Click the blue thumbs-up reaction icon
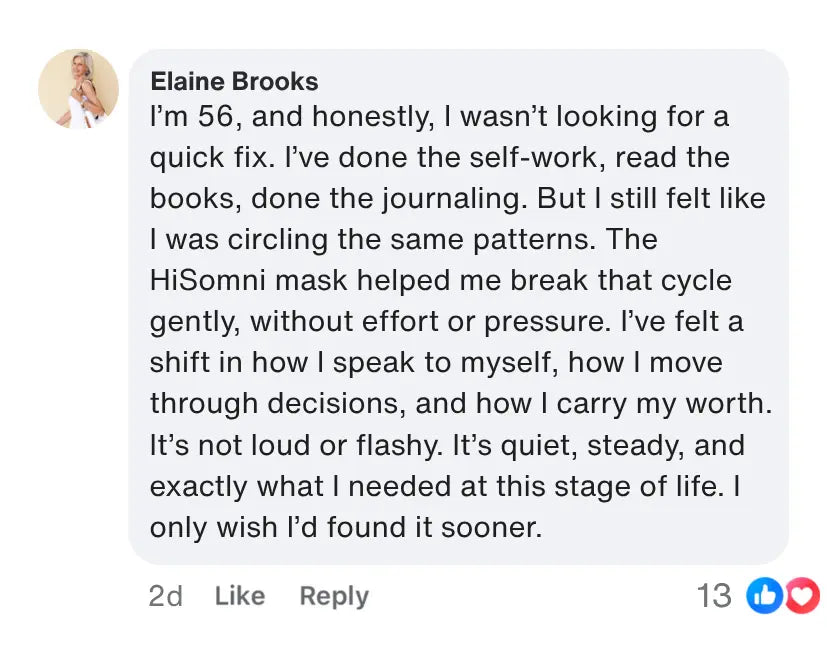This screenshot has width=827, height=656. (x=765, y=596)
